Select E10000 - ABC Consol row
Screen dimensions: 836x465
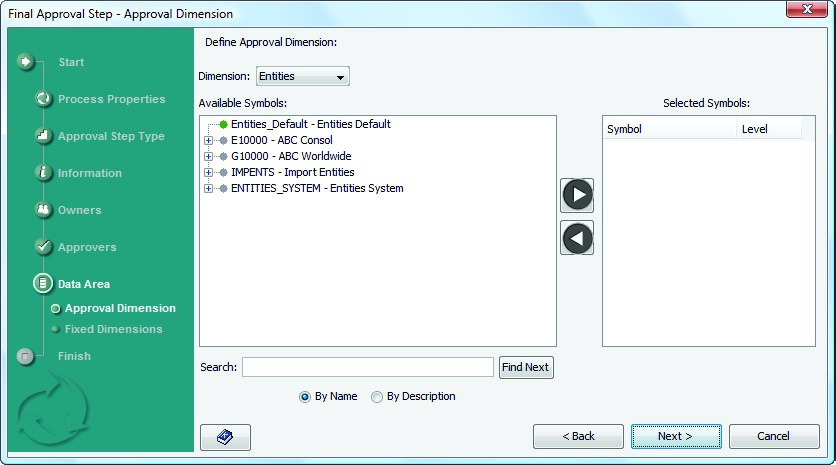click(282, 140)
